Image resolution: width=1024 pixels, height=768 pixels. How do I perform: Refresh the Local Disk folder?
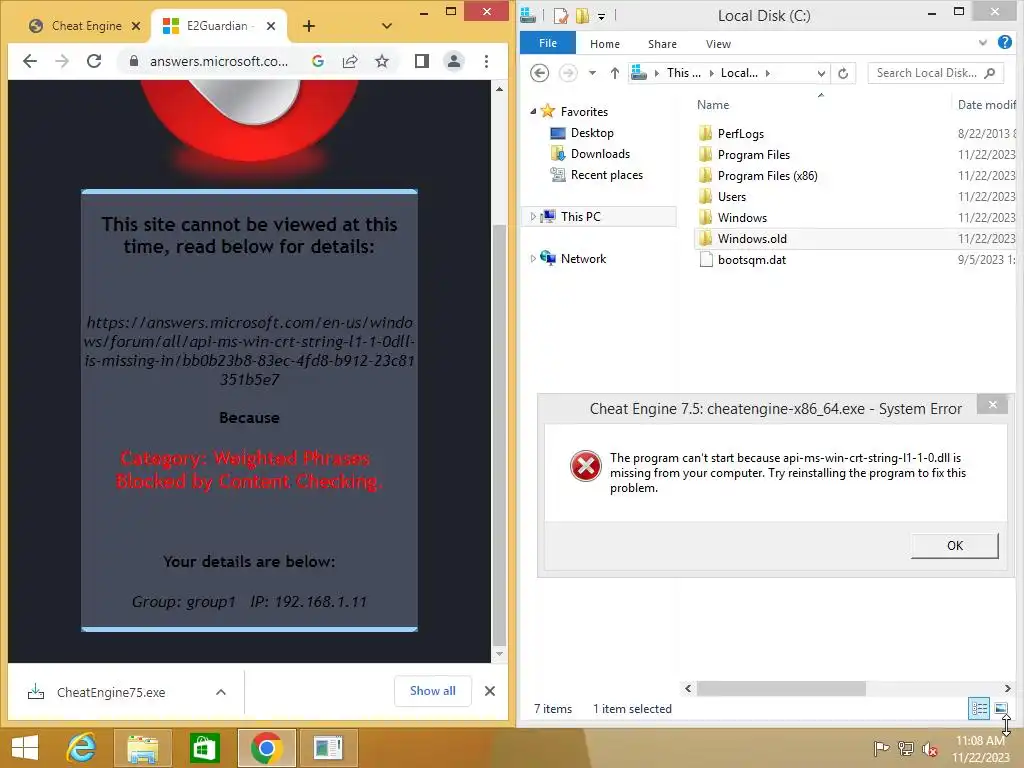[x=843, y=73]
